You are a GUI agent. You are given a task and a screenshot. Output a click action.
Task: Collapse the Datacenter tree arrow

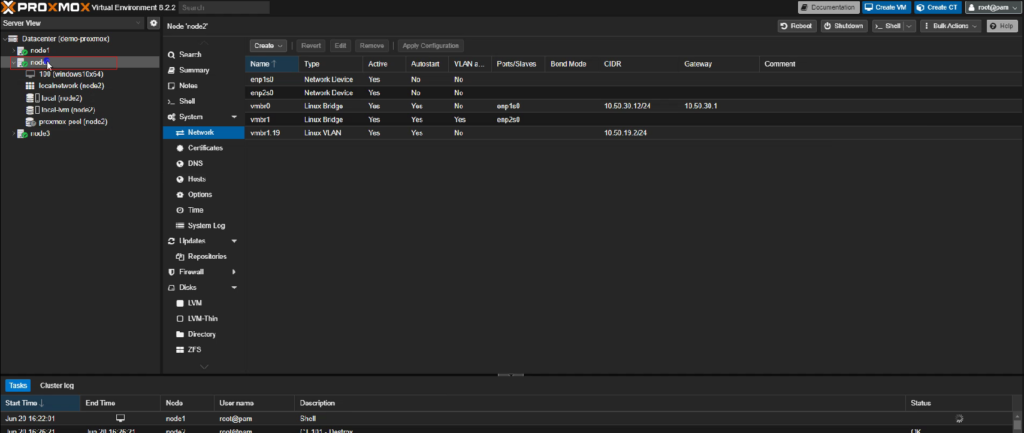coord(5,39)
